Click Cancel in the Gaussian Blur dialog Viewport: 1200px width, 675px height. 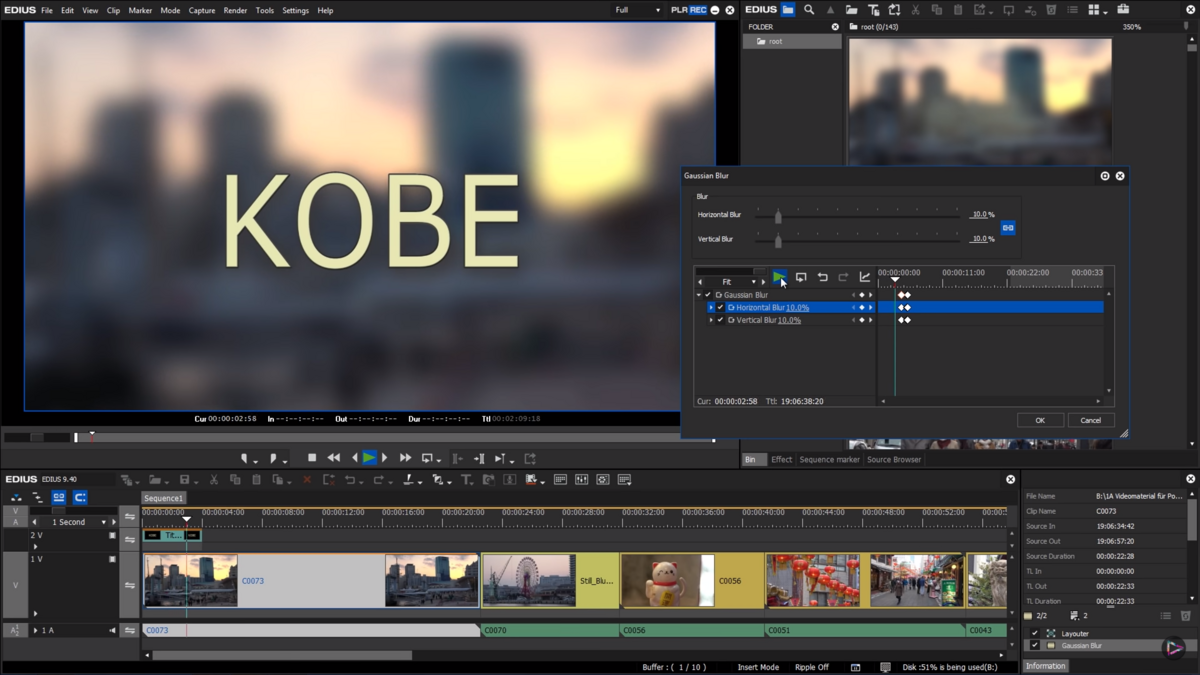point(1091,420)
